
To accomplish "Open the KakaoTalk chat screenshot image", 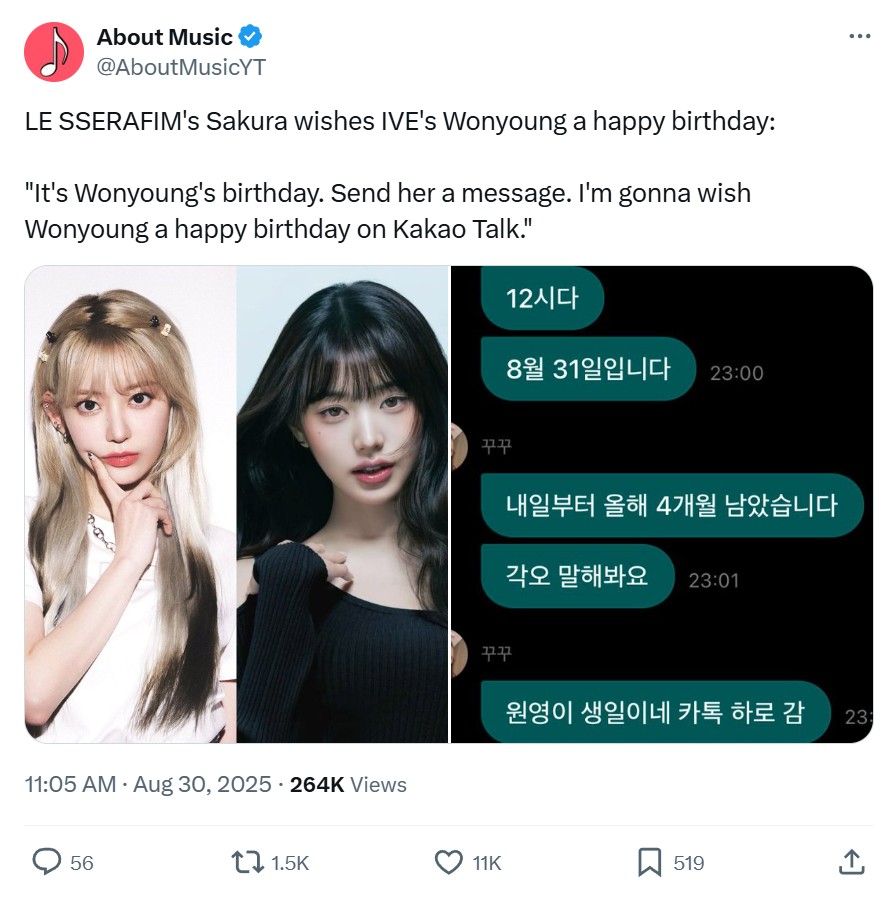I will (x=662, y=505).
